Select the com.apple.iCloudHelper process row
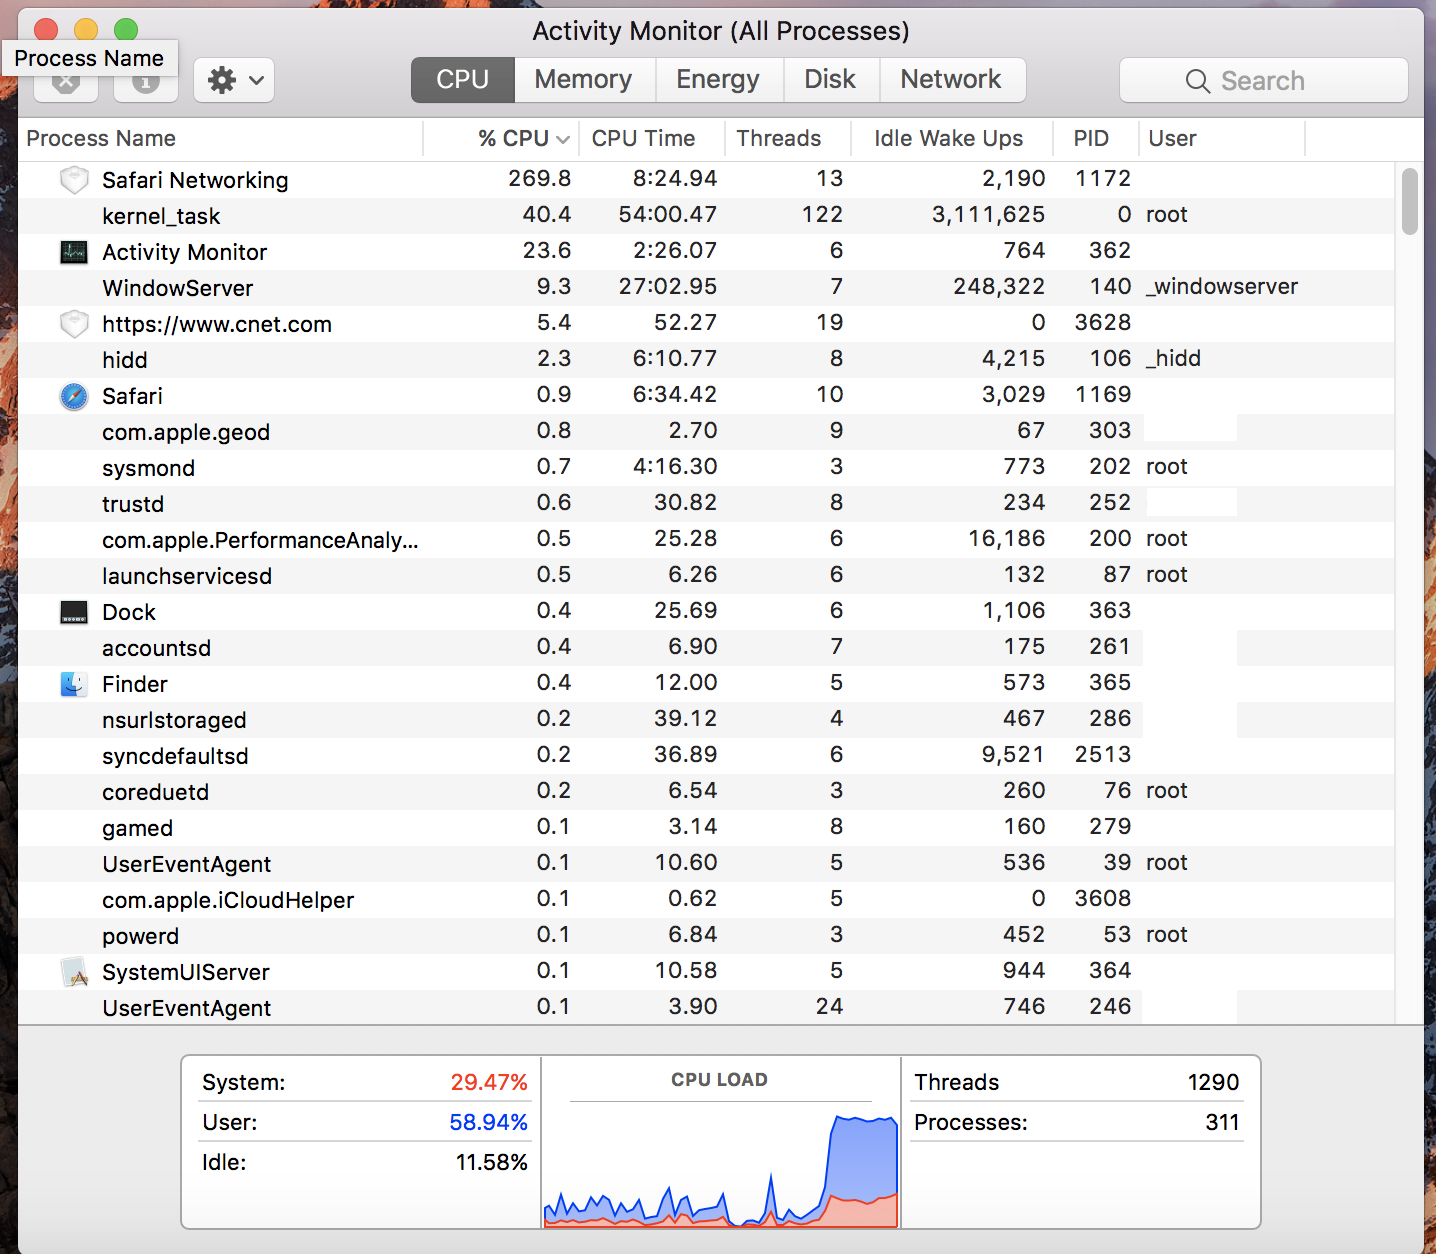 click(706, 900)
